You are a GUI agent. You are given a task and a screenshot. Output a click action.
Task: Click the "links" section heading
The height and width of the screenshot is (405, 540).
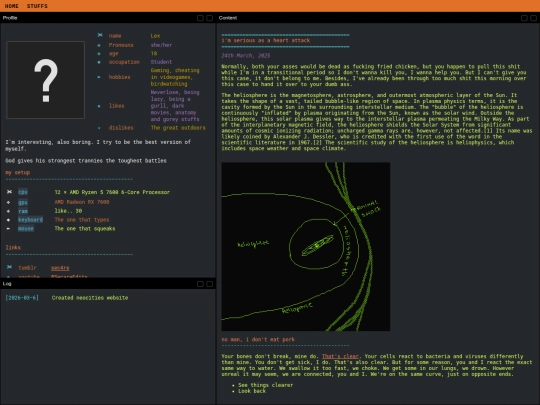point(13,247)
